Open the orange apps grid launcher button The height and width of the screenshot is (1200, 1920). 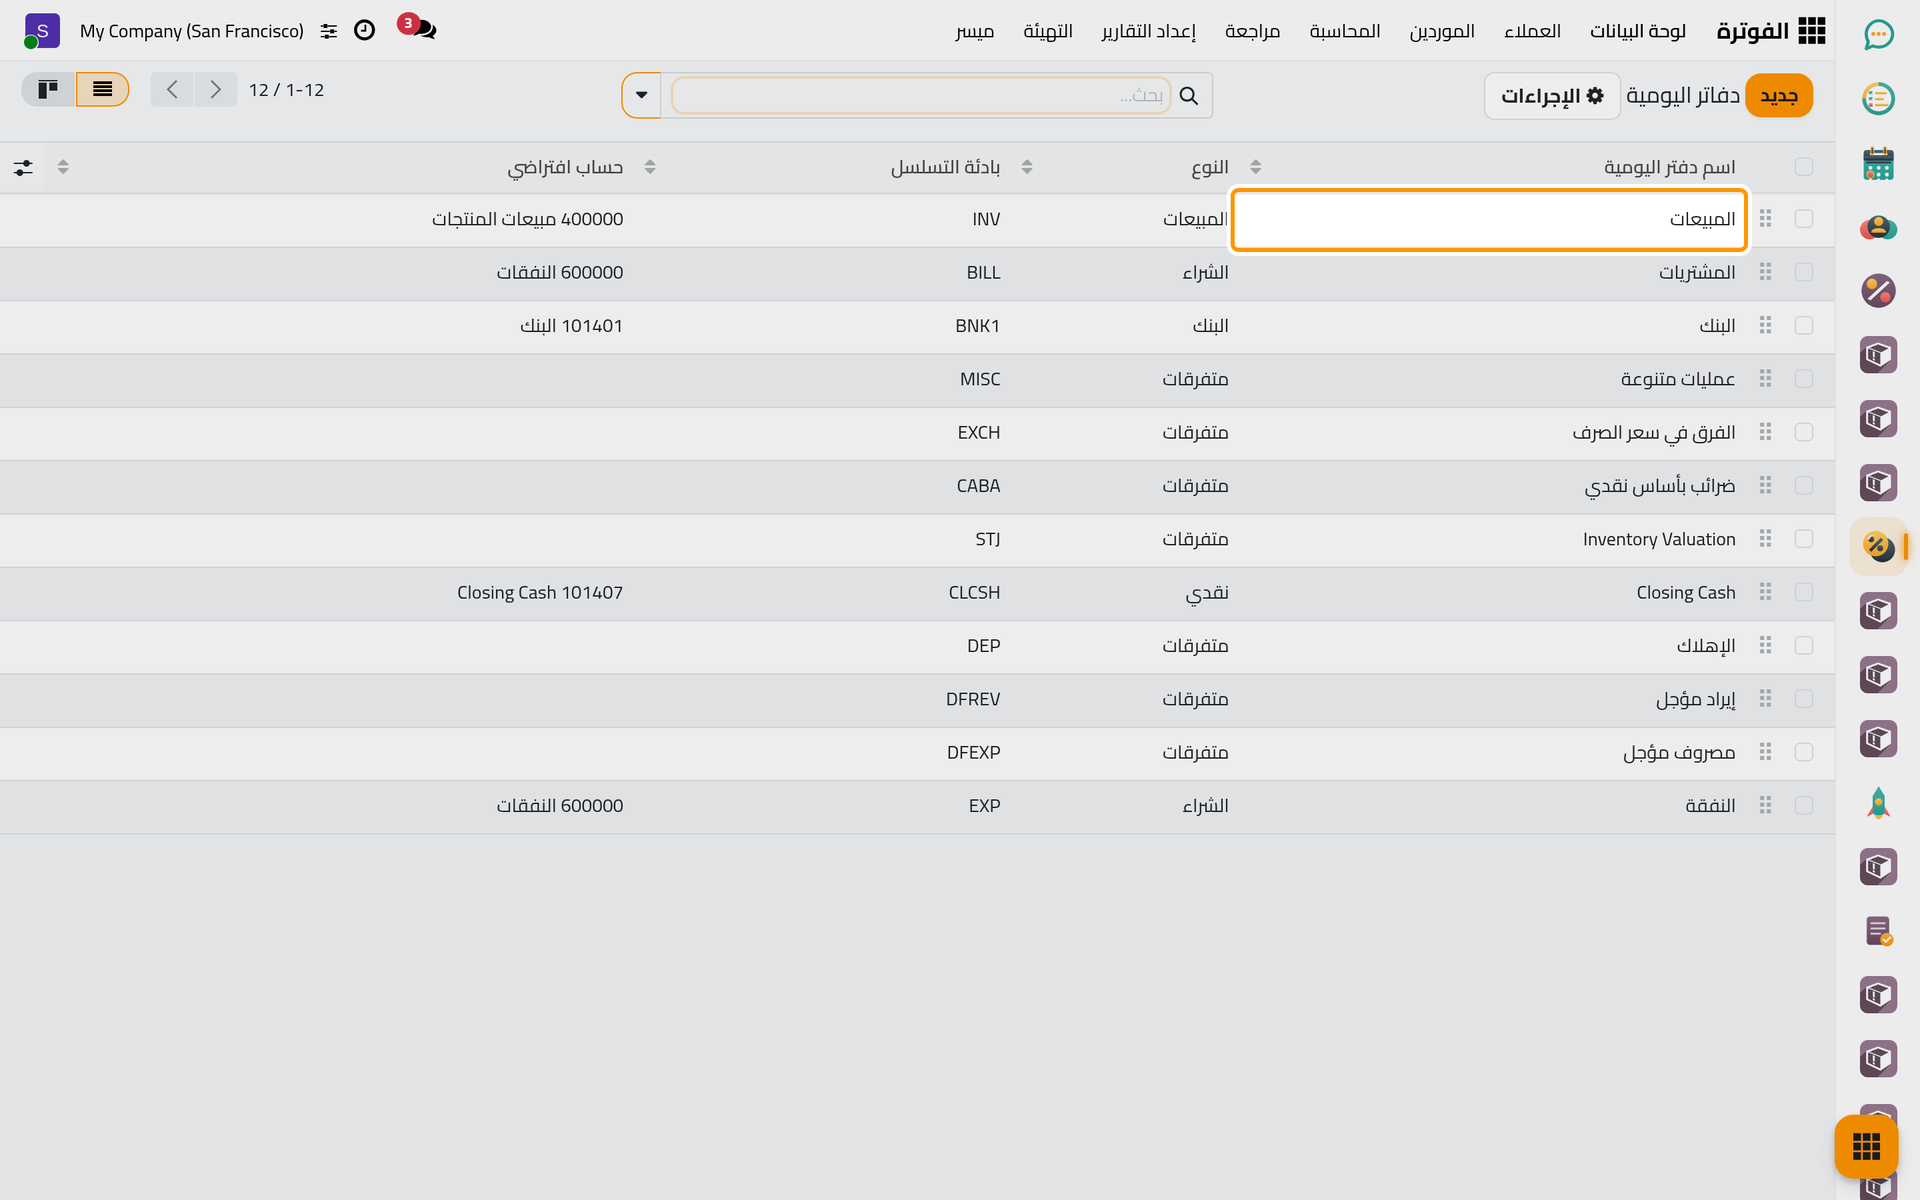pos(1866,1146)
